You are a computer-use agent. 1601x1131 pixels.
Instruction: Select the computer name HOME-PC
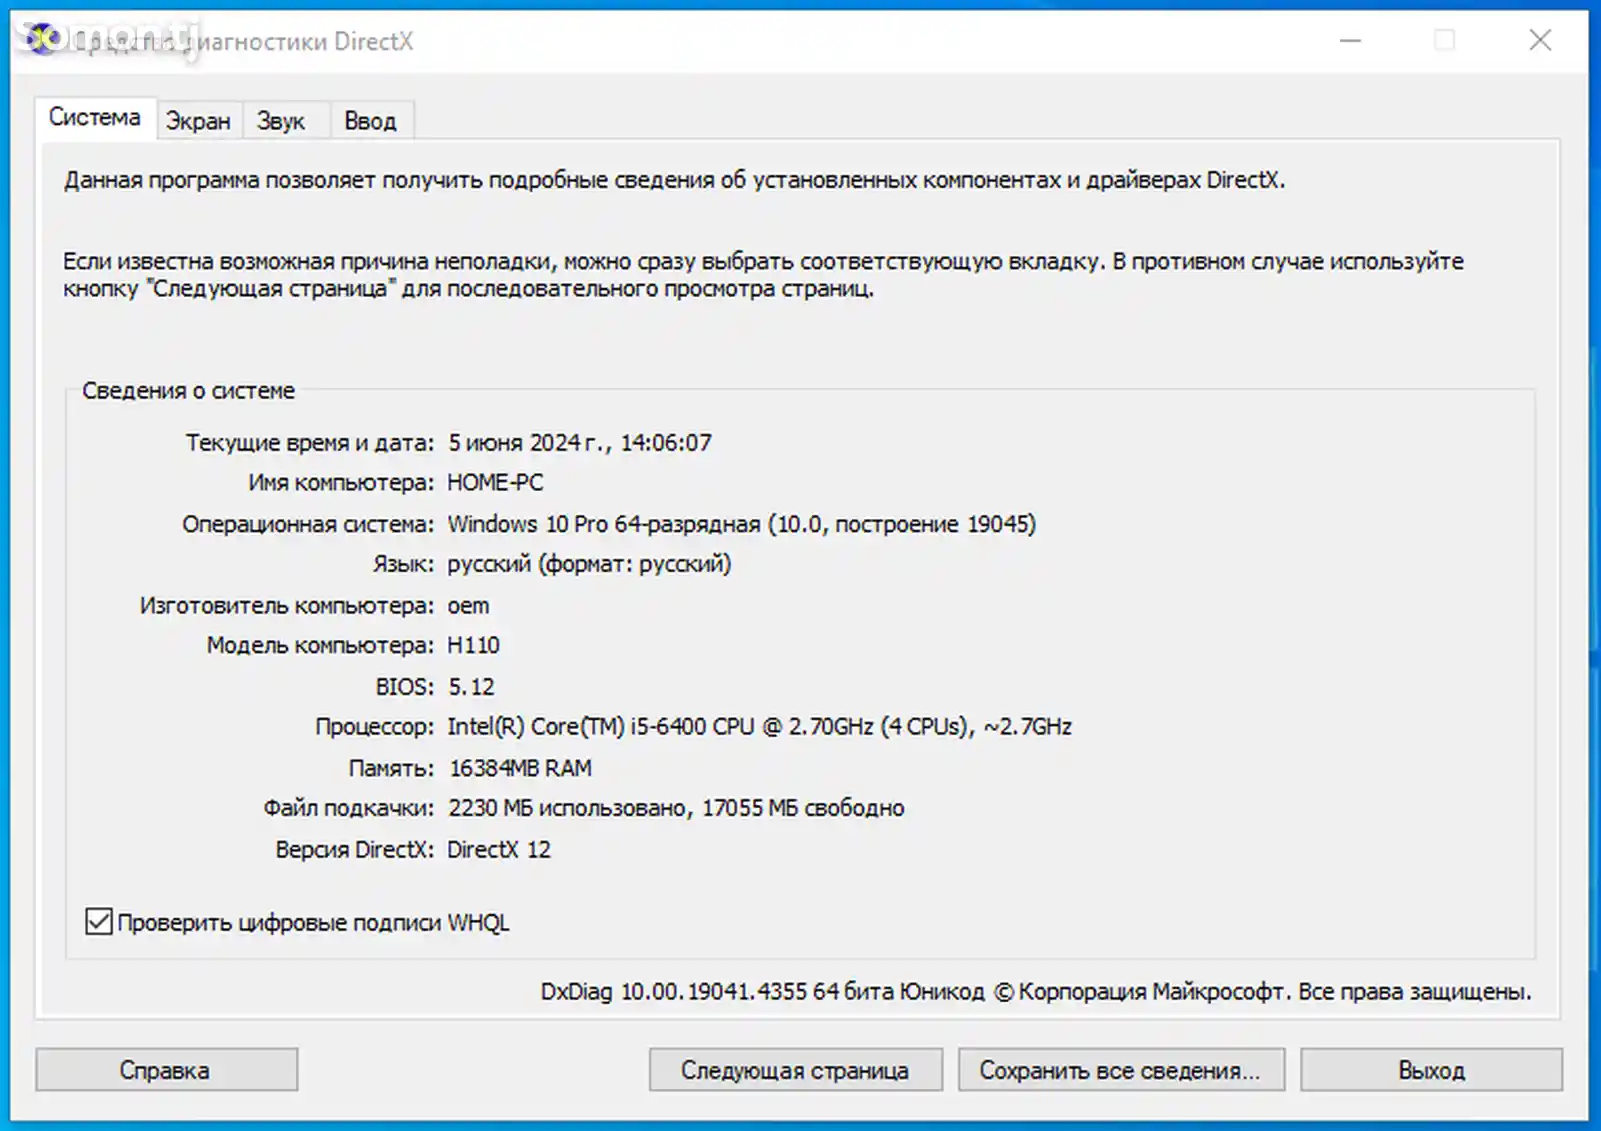[x=495, y=483]
